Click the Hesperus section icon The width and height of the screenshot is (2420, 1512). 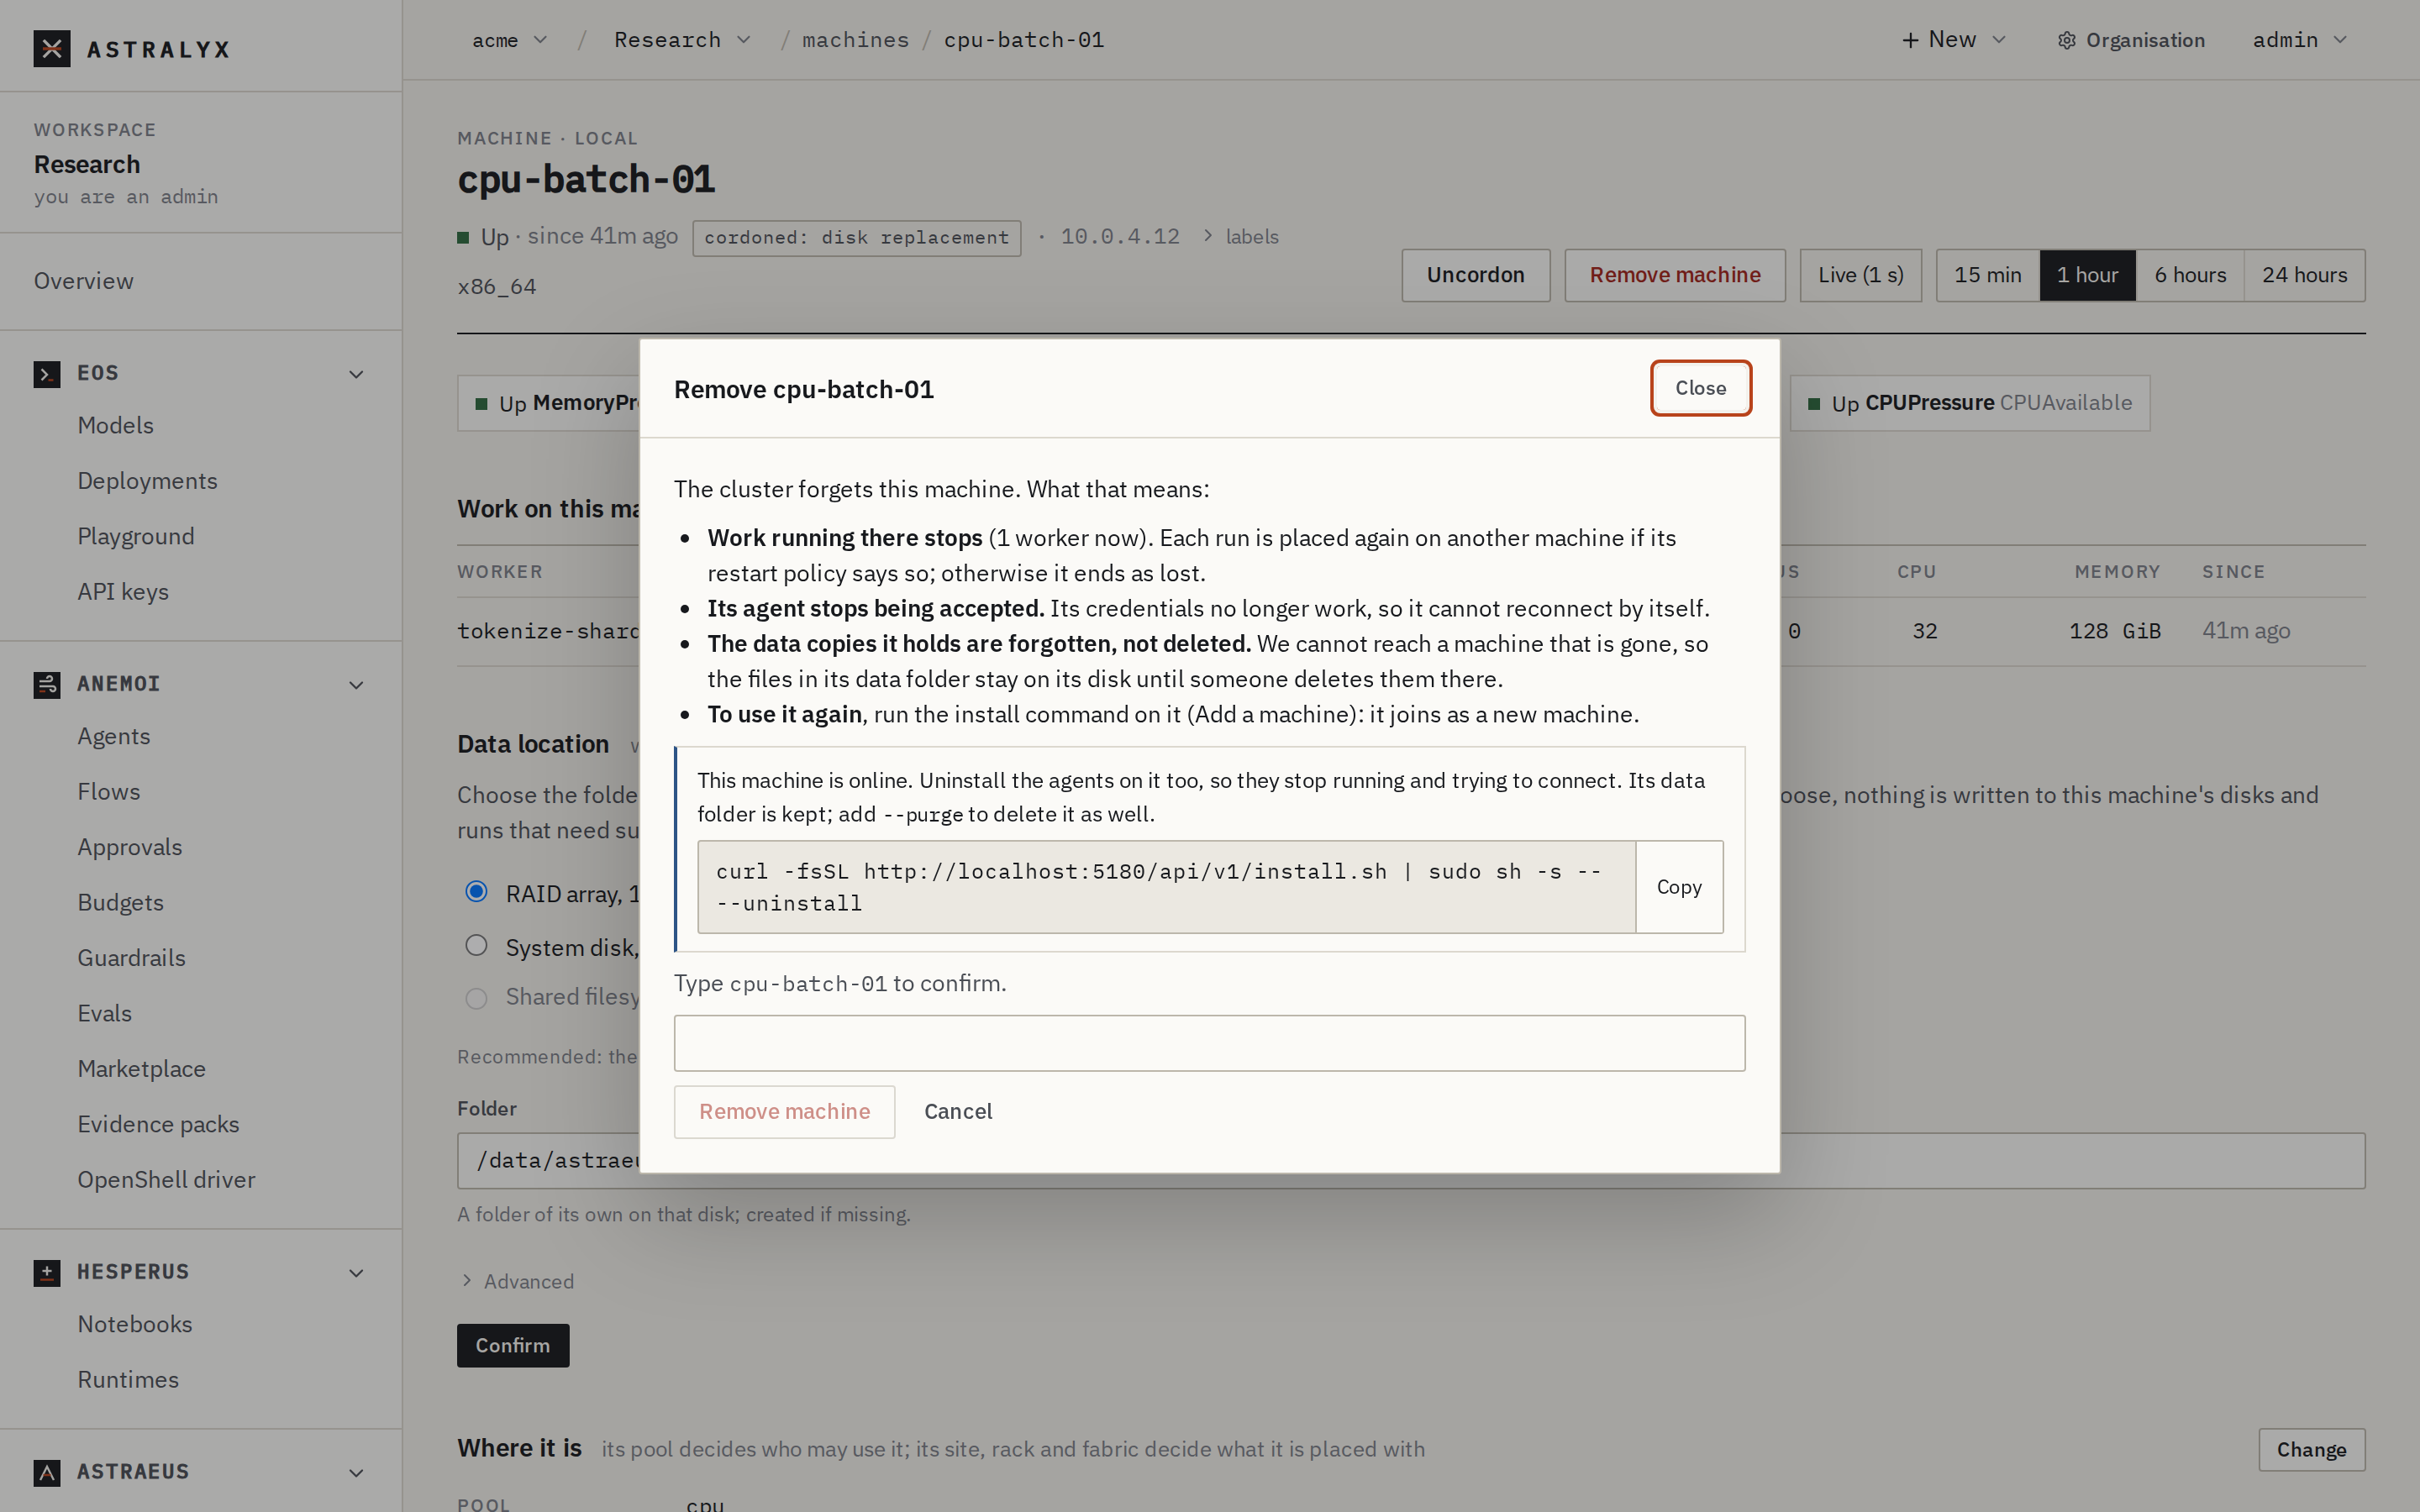coord(47,1272)
